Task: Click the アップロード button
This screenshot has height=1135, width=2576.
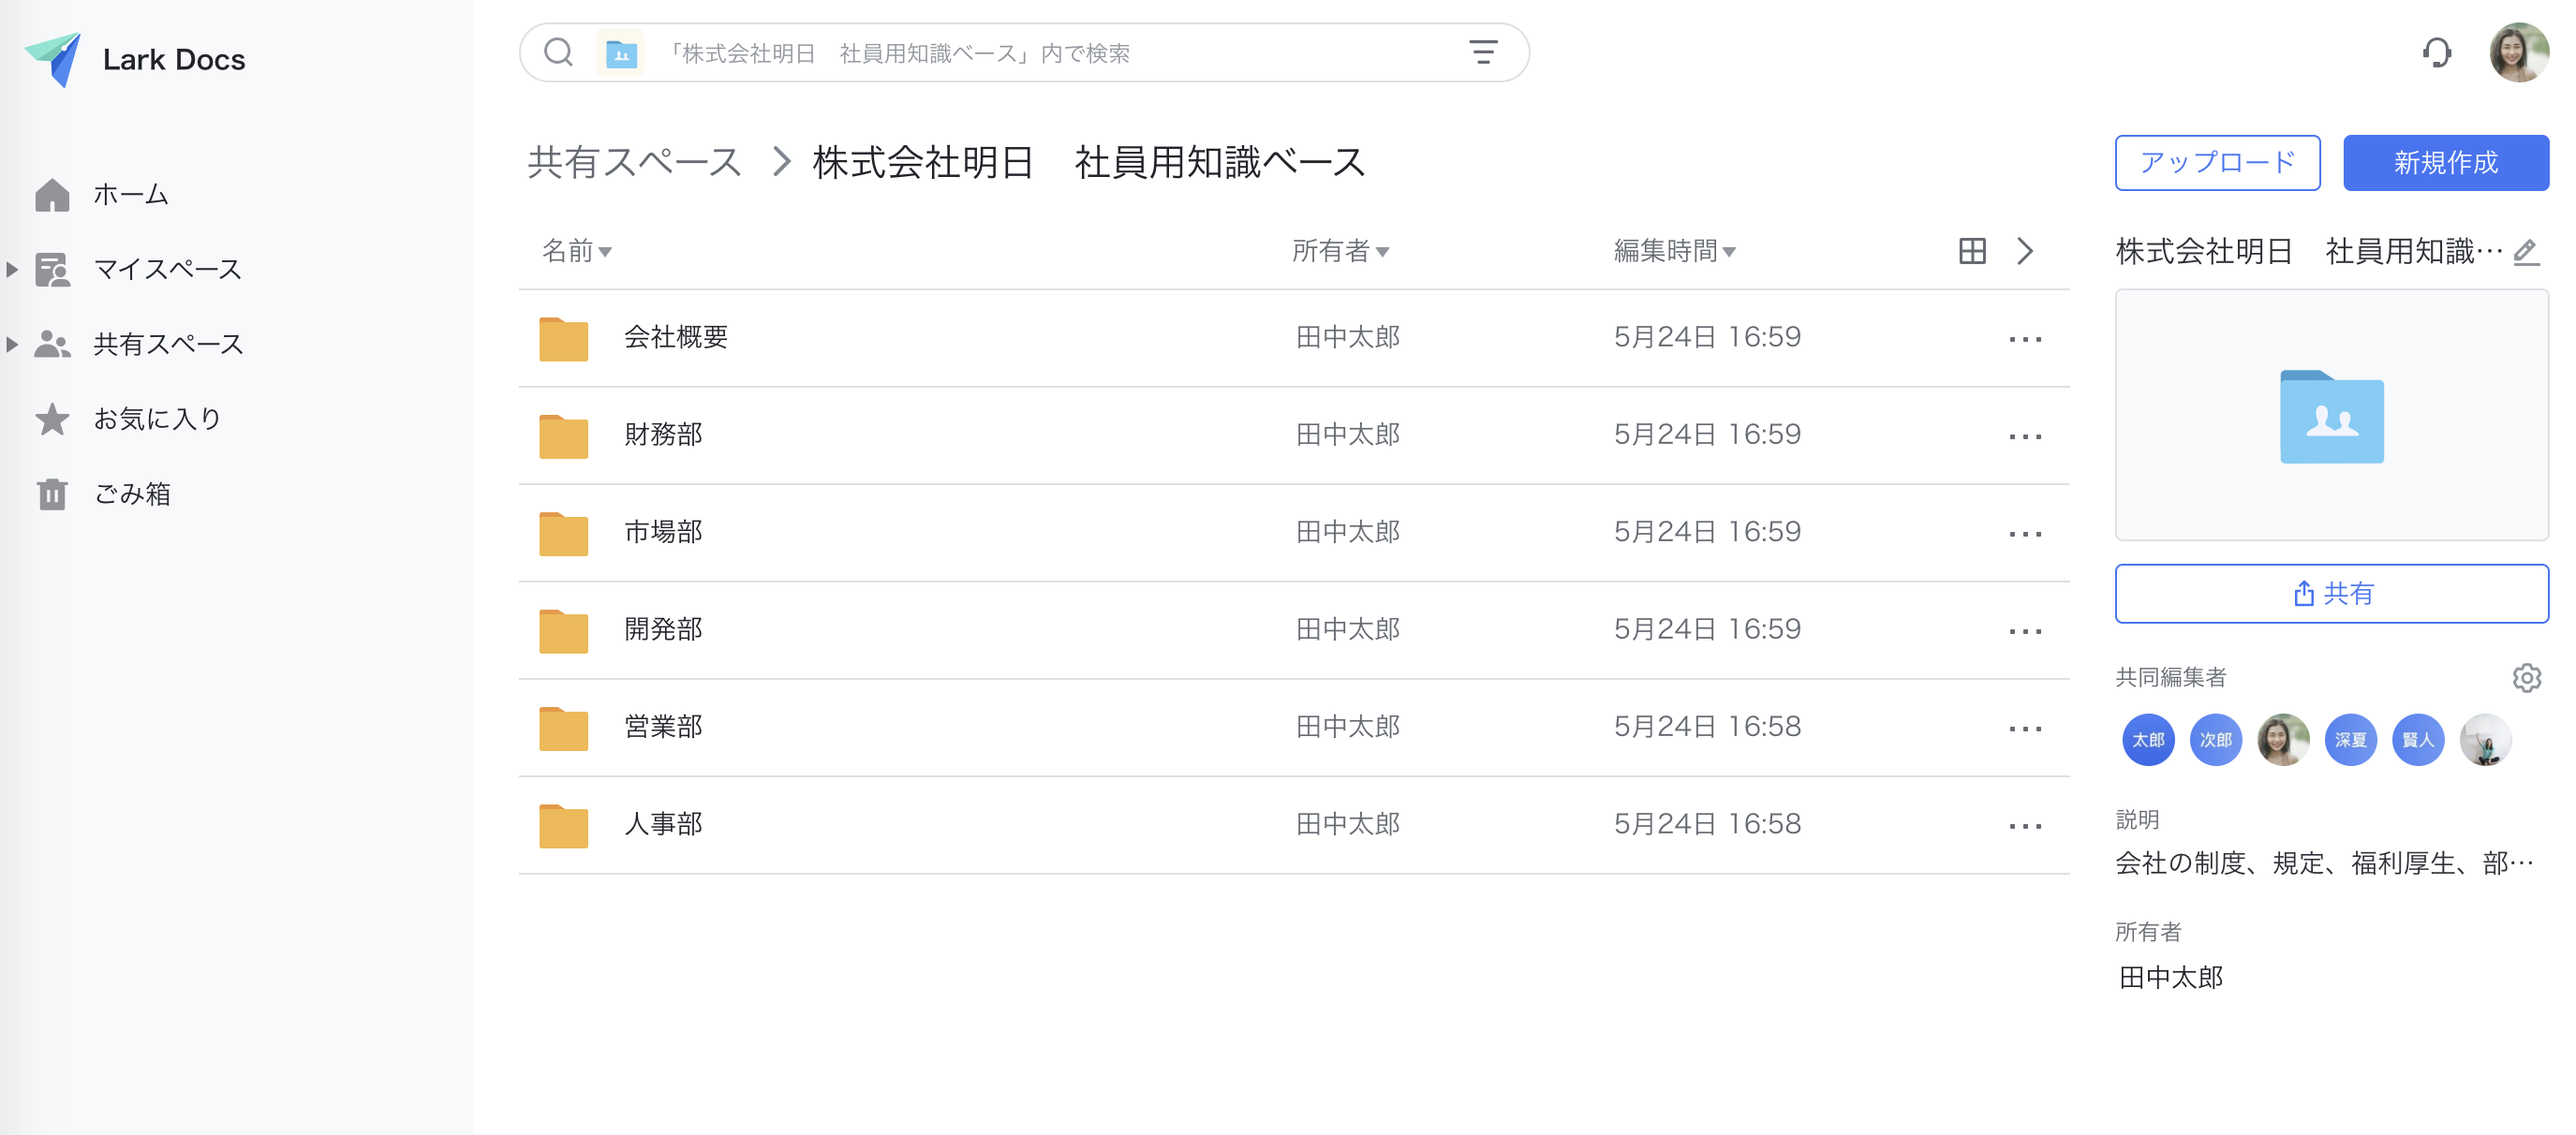Action: [x=2217, y=163]
